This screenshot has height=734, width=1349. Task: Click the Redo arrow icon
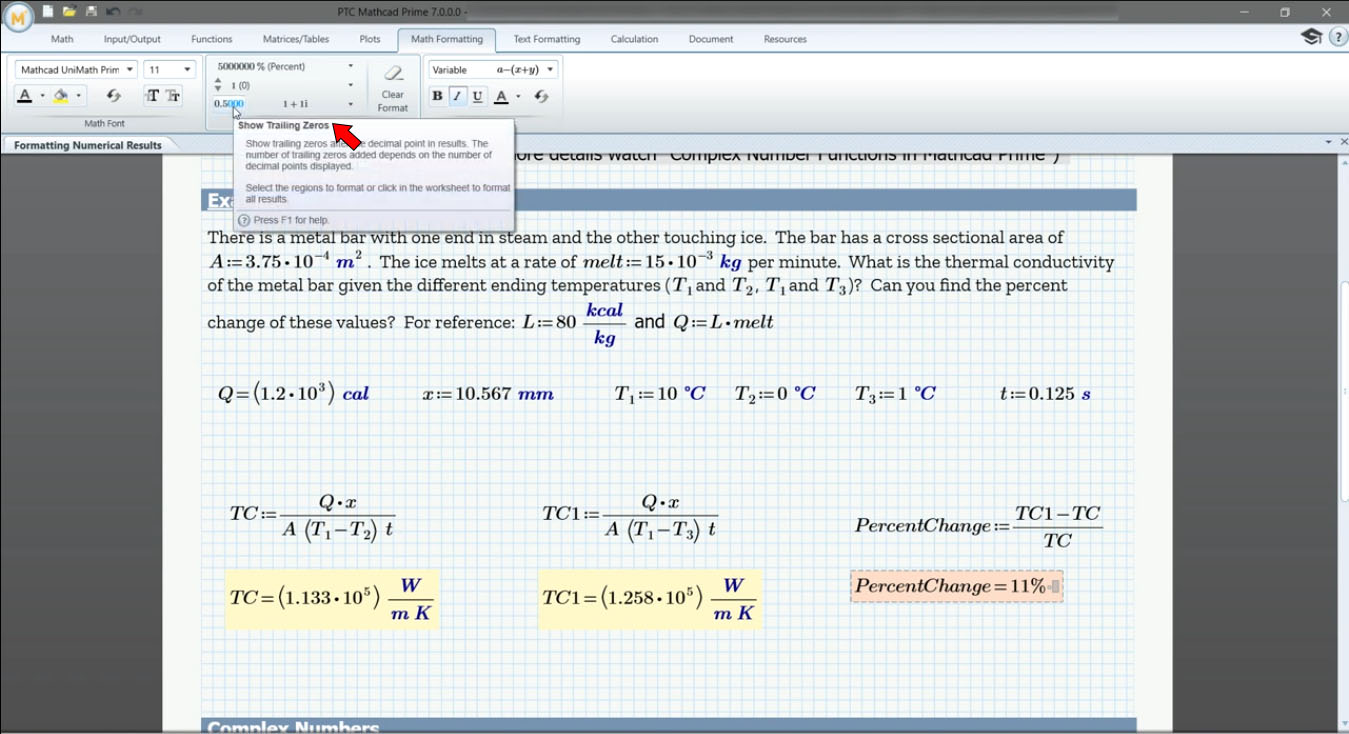coord(134,11)
